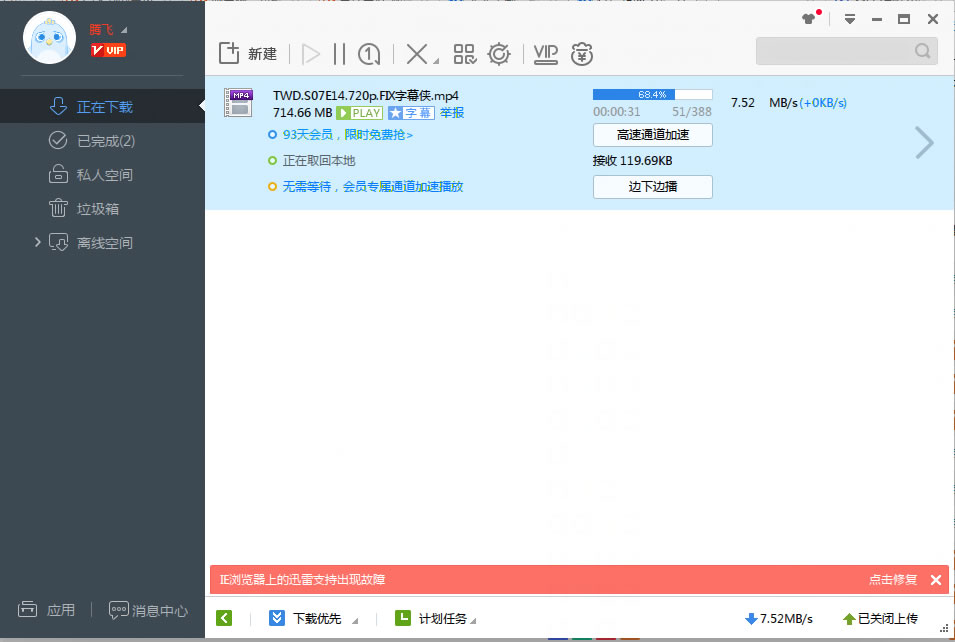The width and height of the screenshot is (955, 642).
Task: Click the 68.4% download progress bar
Action: pyautogui.click(x=652, y=95)
